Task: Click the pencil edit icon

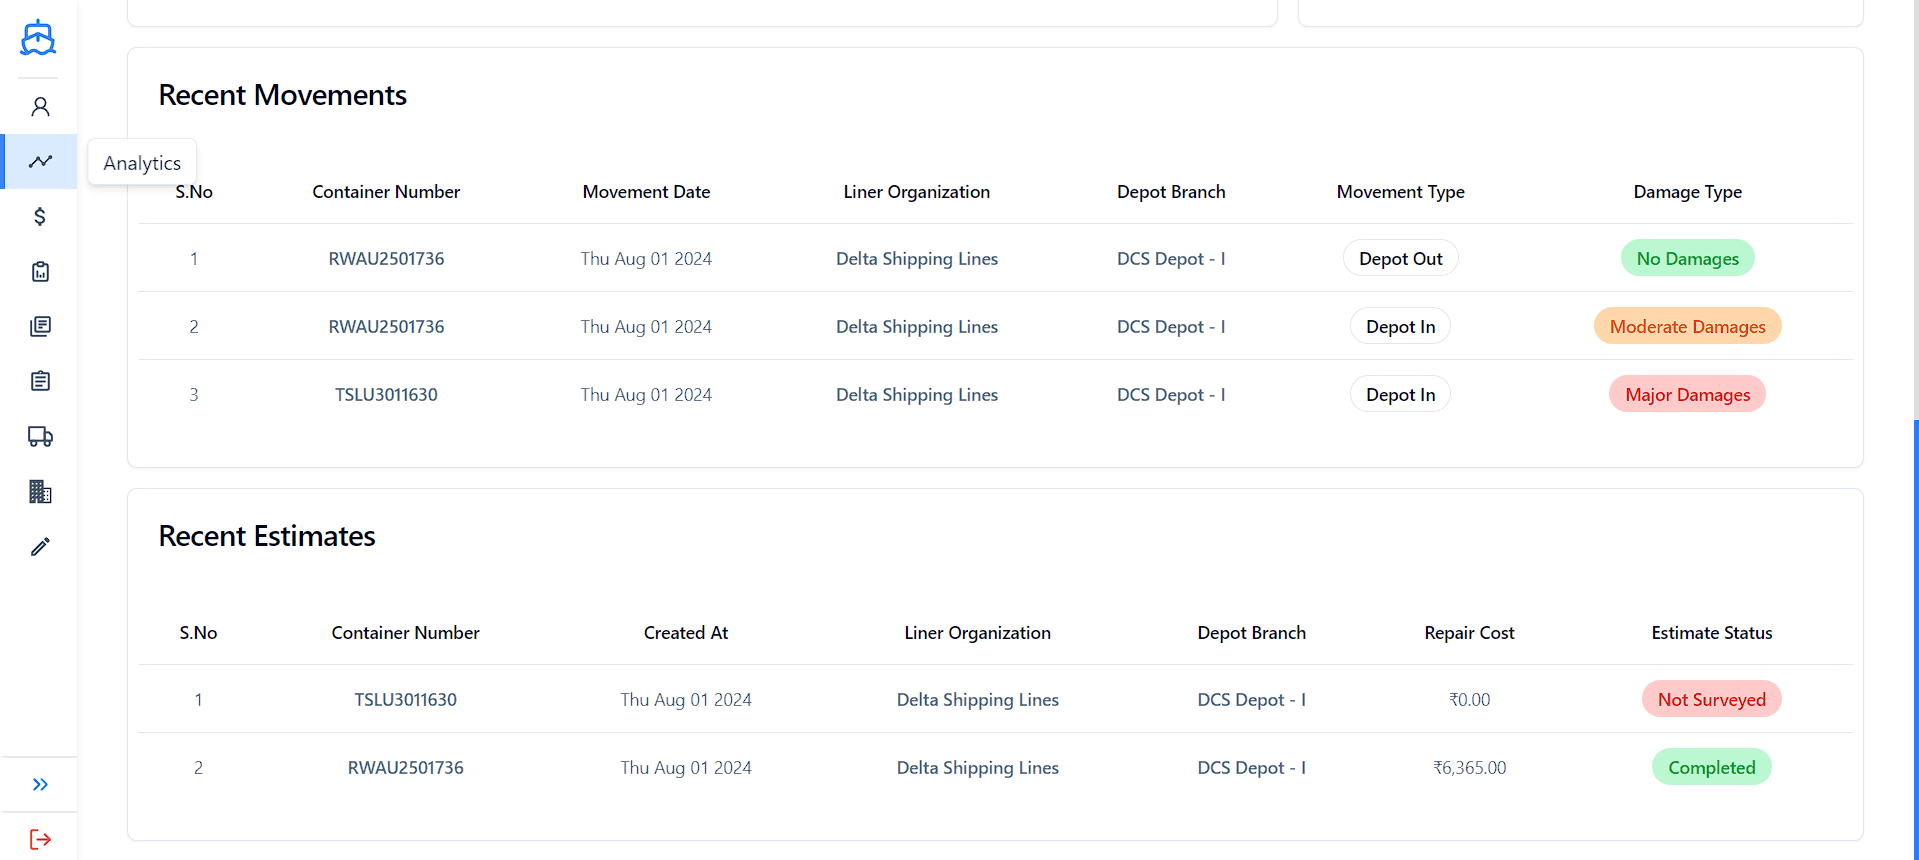Action: (40, 546)
